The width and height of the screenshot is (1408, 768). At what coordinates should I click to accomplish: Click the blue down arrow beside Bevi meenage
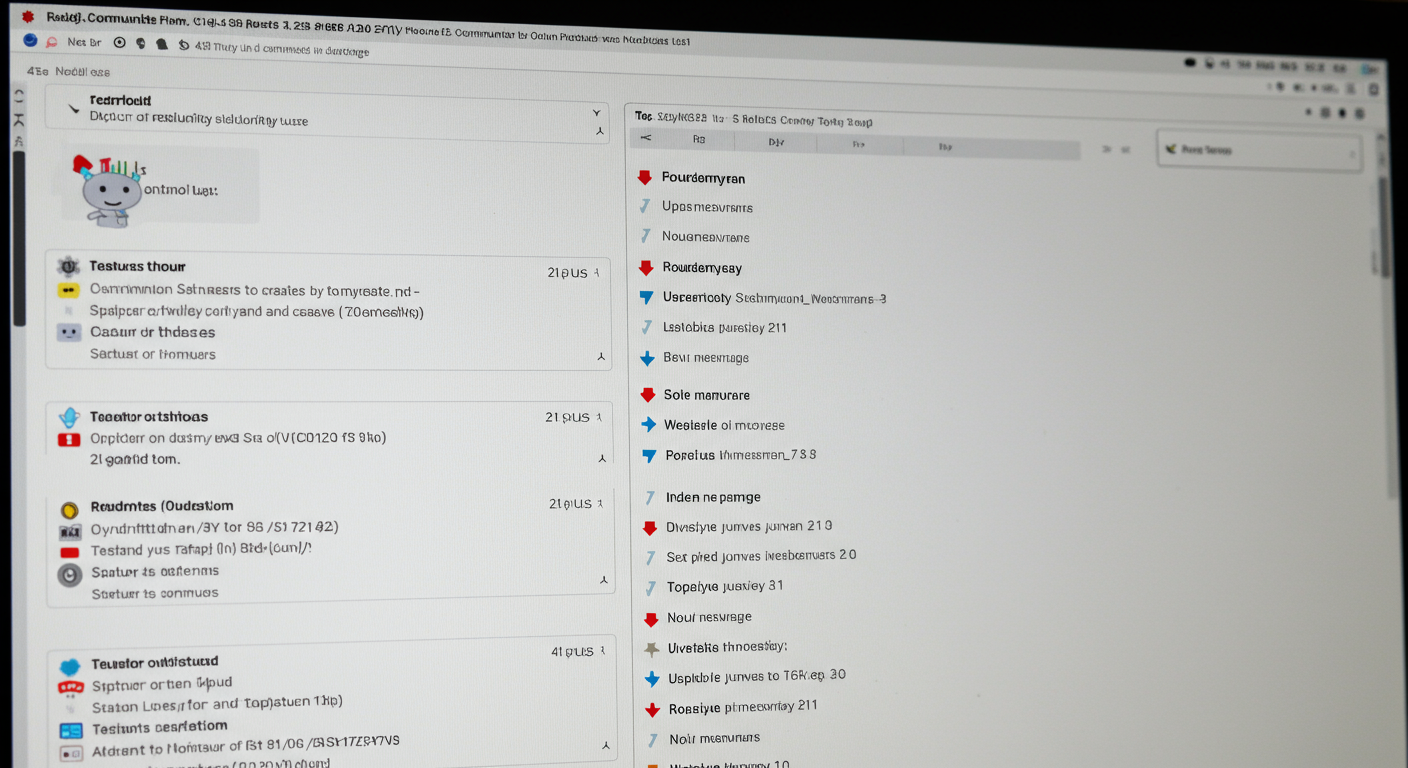coord(647,358)
